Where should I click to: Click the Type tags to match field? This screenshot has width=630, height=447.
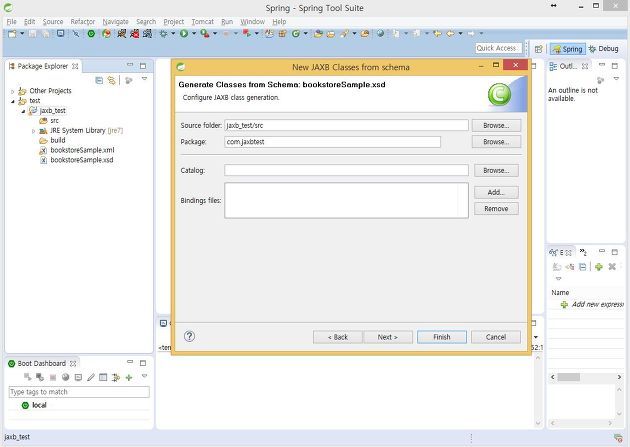click(x=79, y=392)
